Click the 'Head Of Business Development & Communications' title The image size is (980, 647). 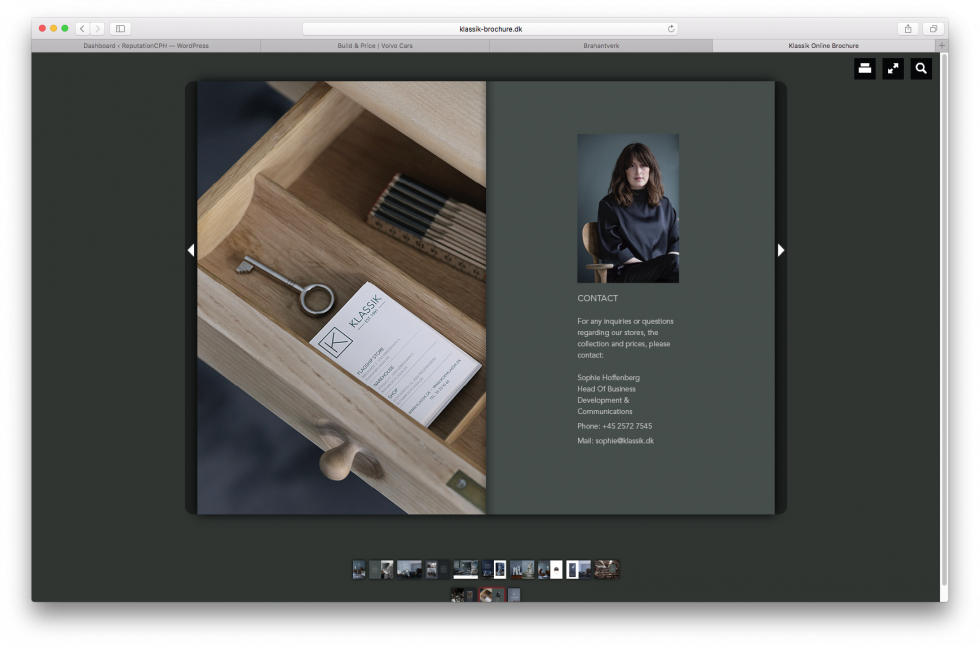[606, 400]
